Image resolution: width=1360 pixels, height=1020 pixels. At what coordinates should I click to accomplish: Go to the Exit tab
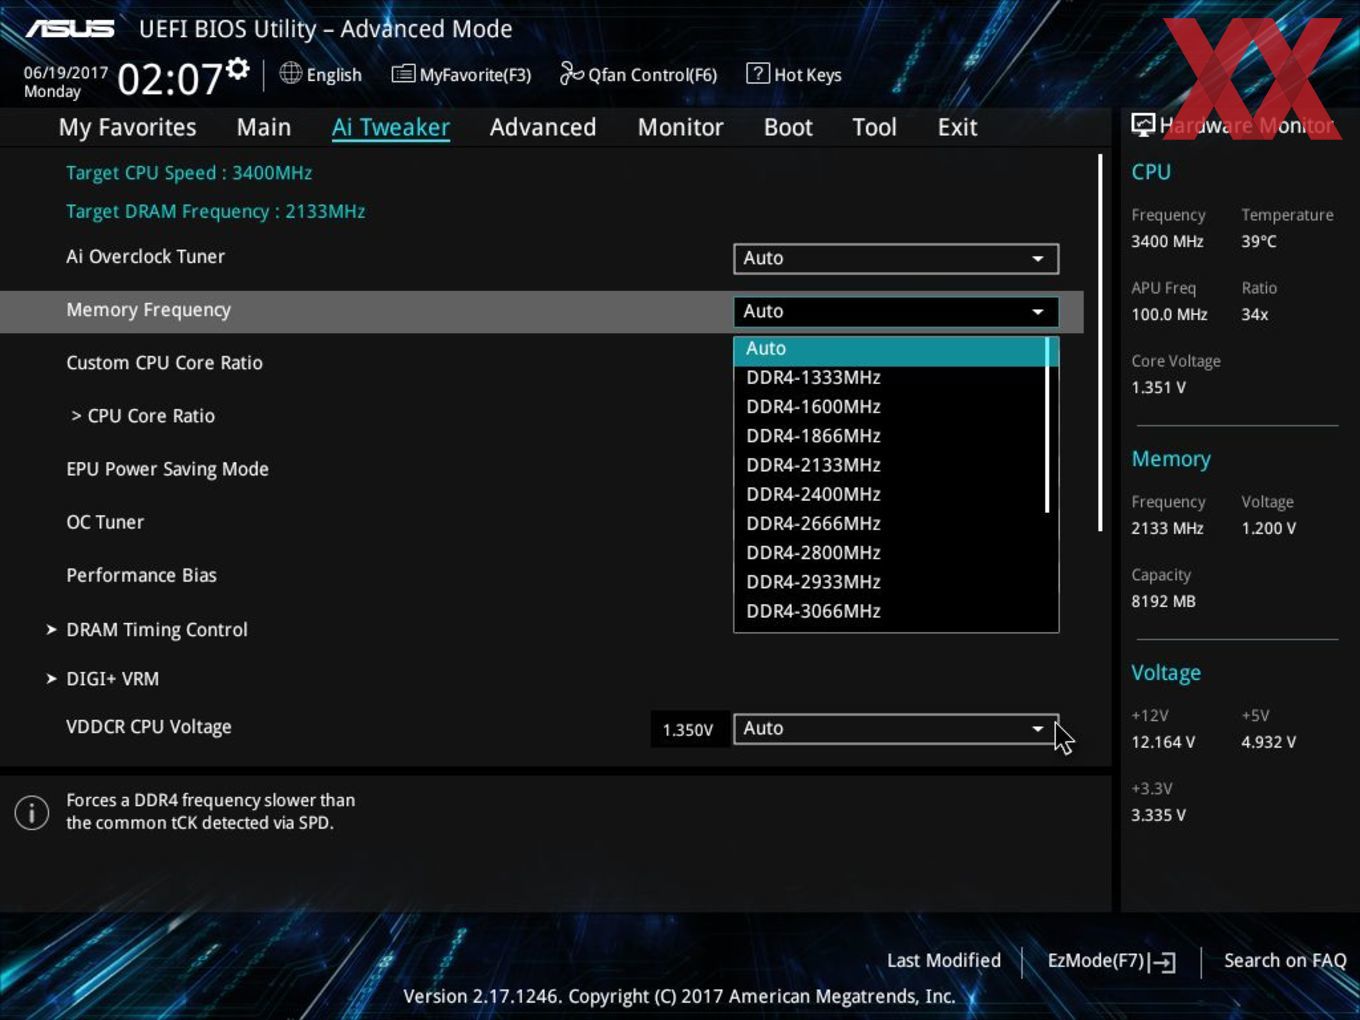pos(957,127)
